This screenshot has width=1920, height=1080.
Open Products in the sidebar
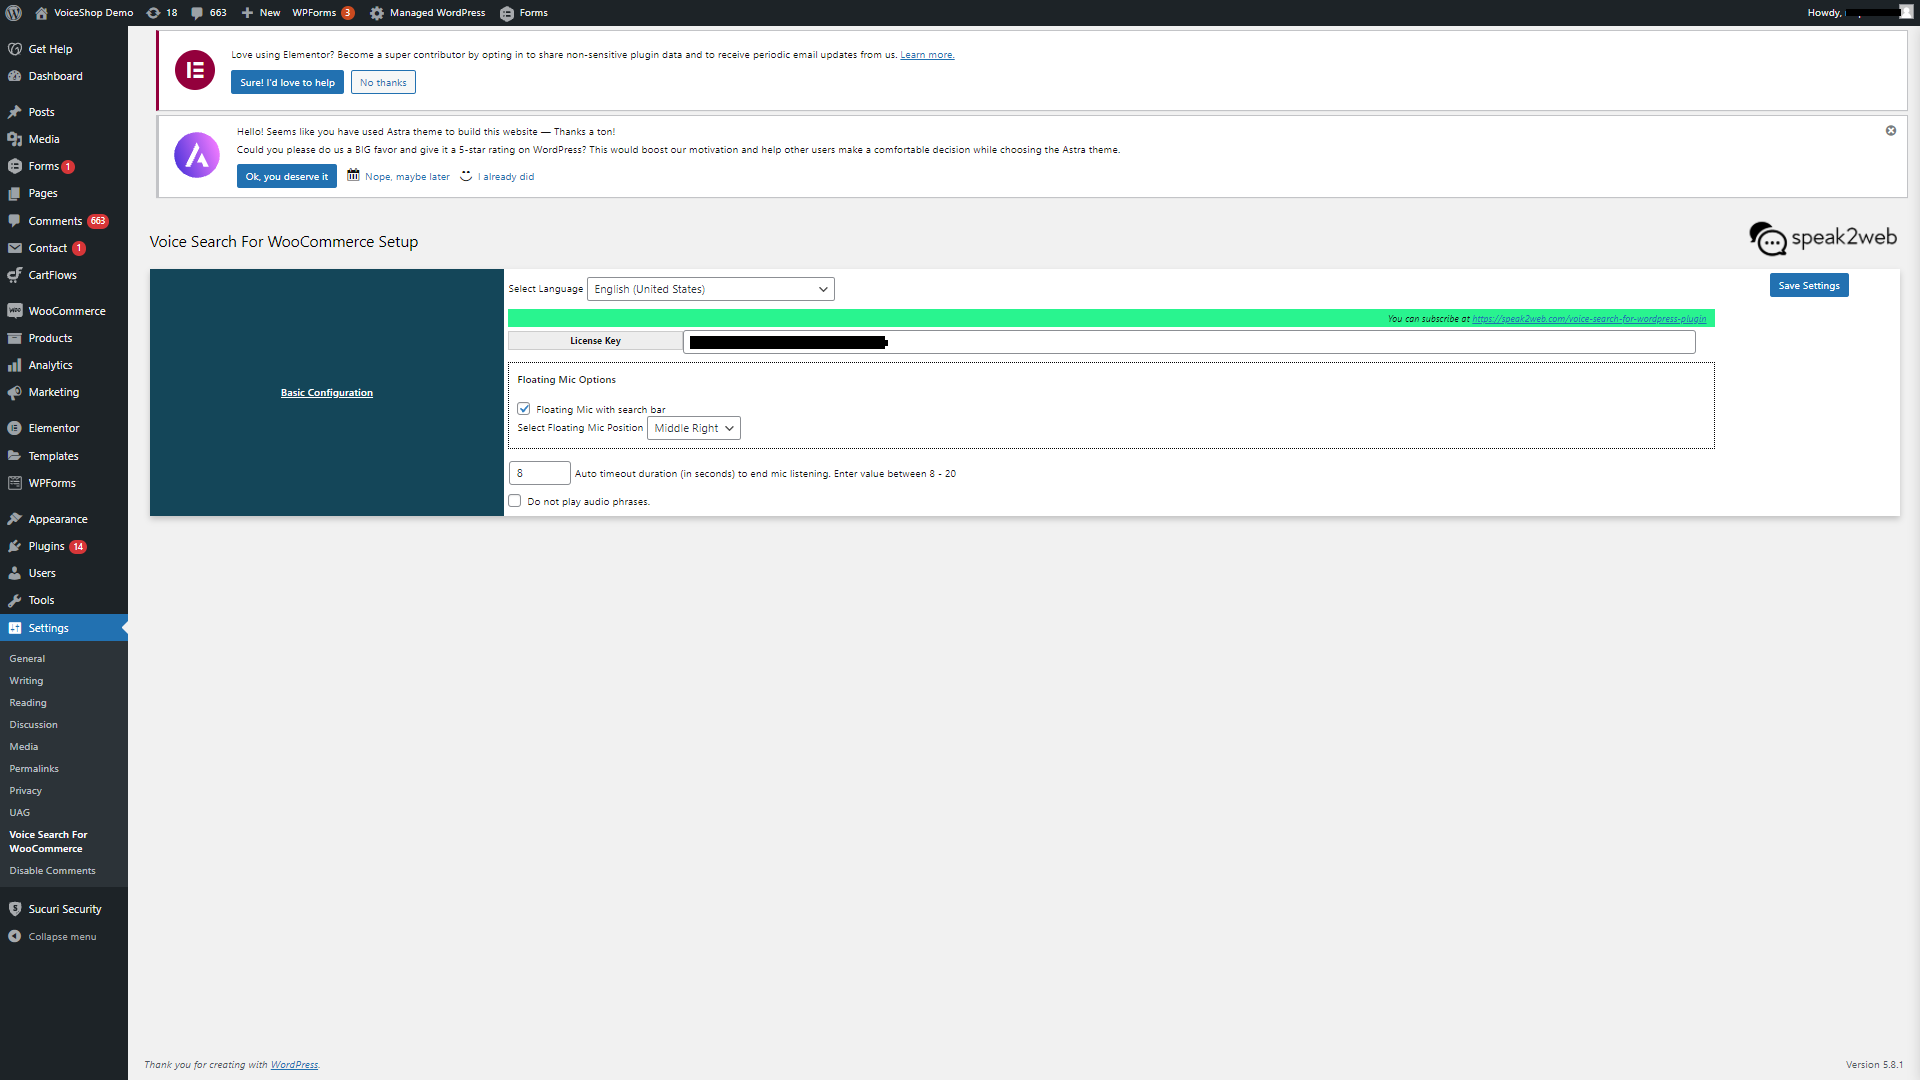coord(64,338)
